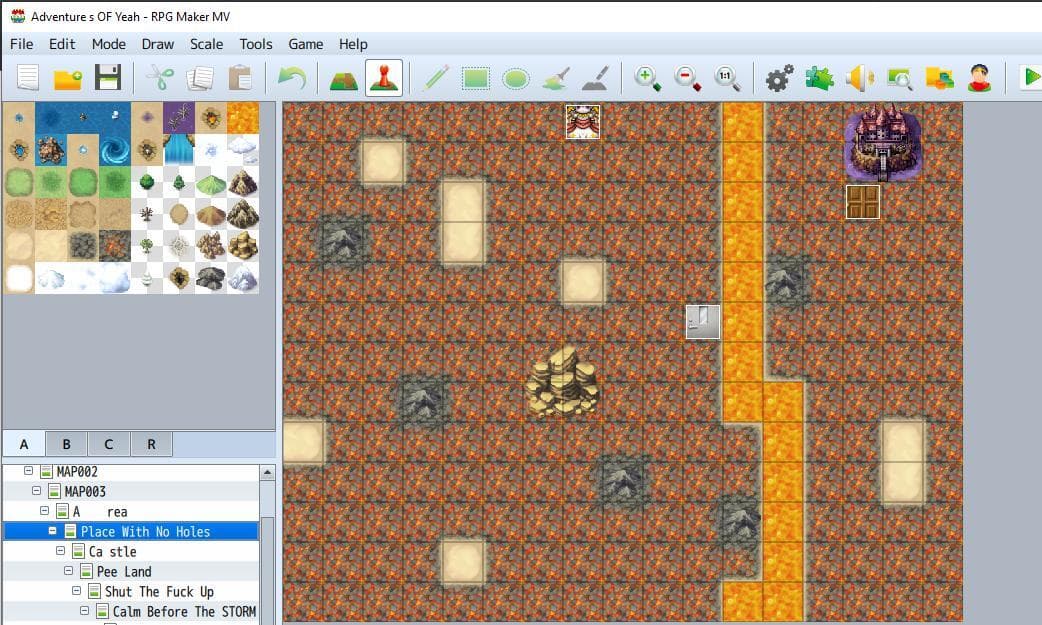Paste with the clipboard icon

240,78
